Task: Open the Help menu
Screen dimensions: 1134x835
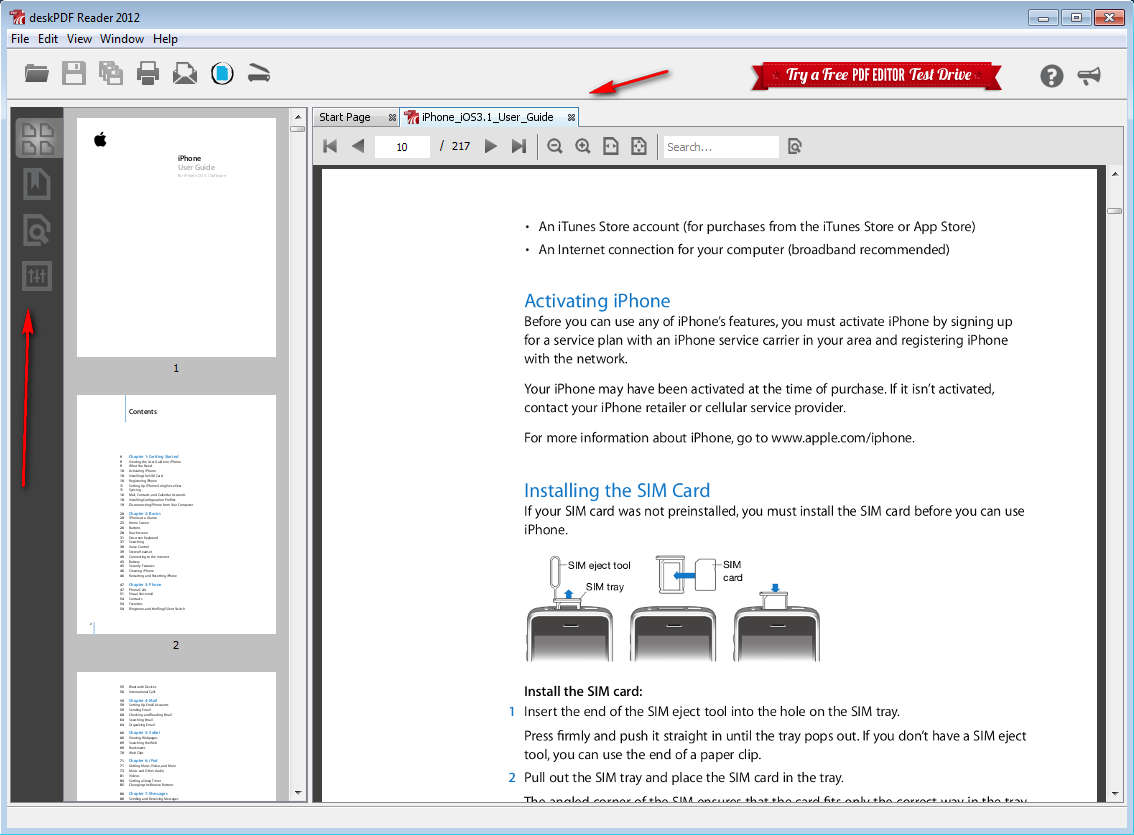Action: pos(165,39)
